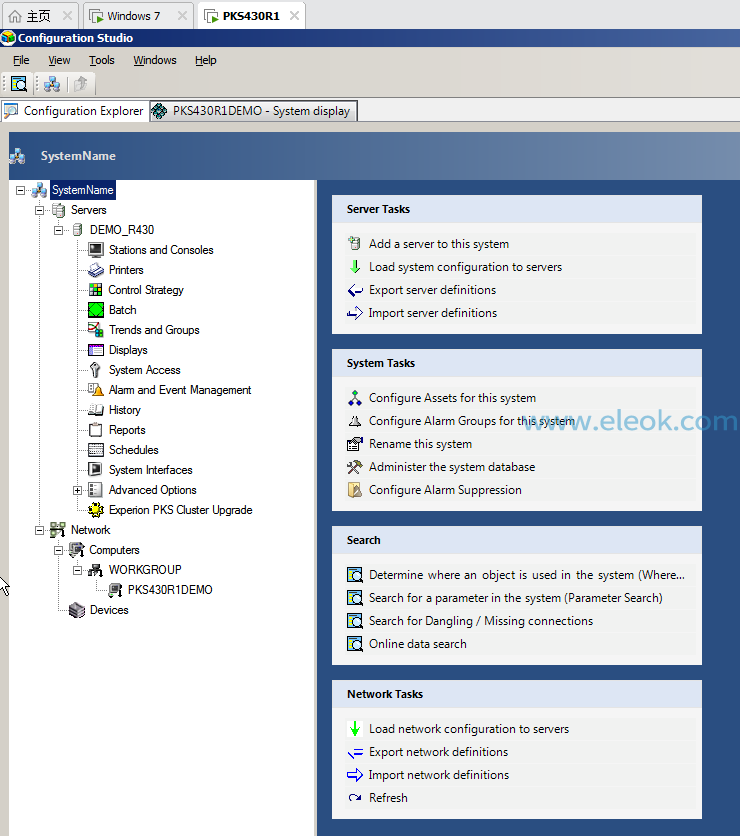
Task: Click Rename this system link
Action: [x=420, y=444]
